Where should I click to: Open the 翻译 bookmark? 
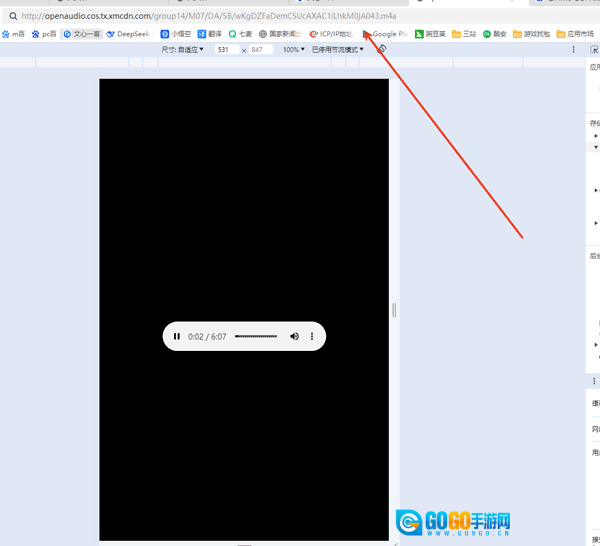tap(210, 33)
